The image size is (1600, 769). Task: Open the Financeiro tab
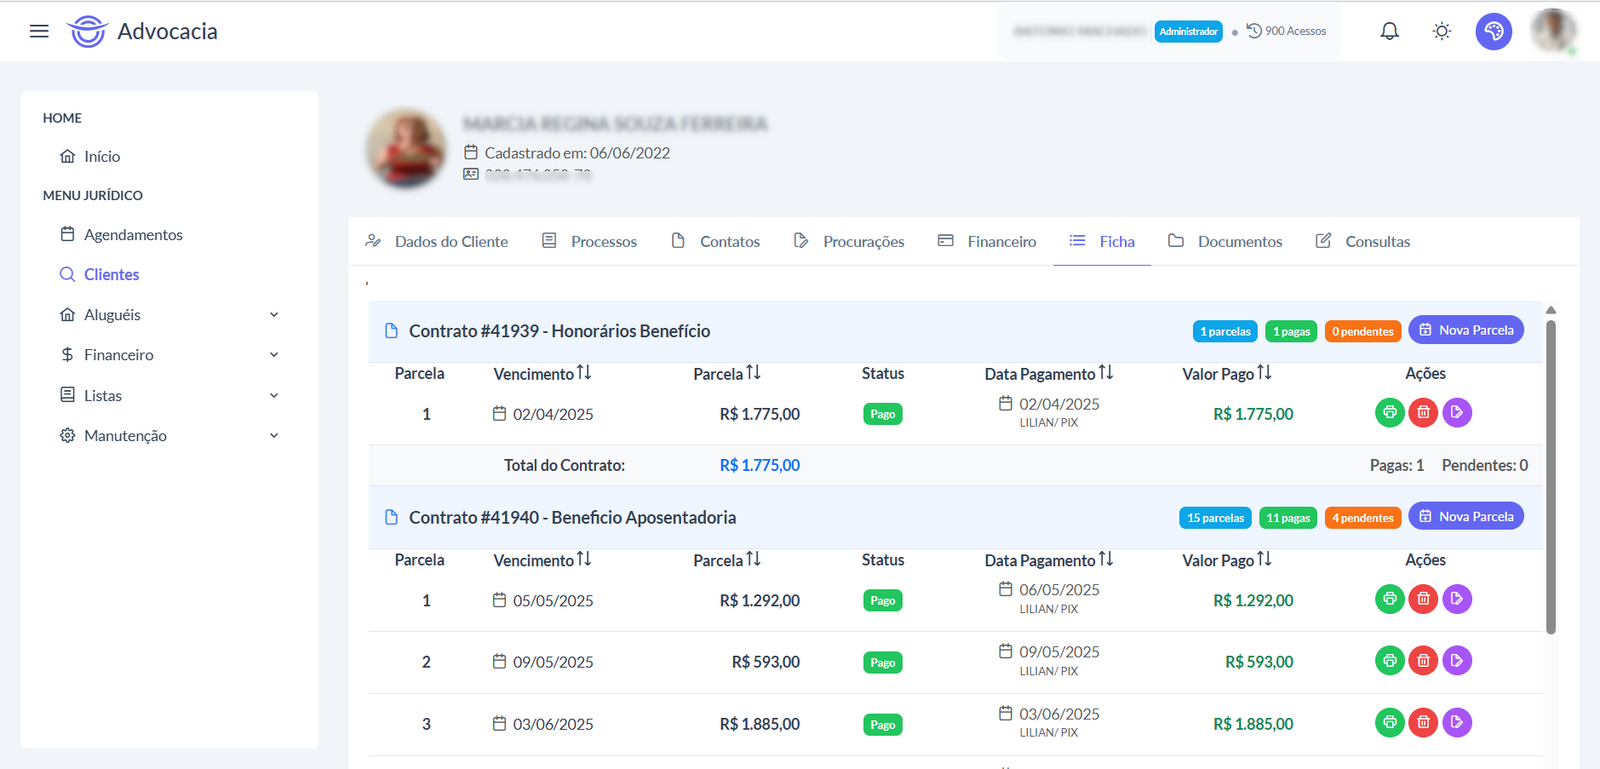[987, 241]
